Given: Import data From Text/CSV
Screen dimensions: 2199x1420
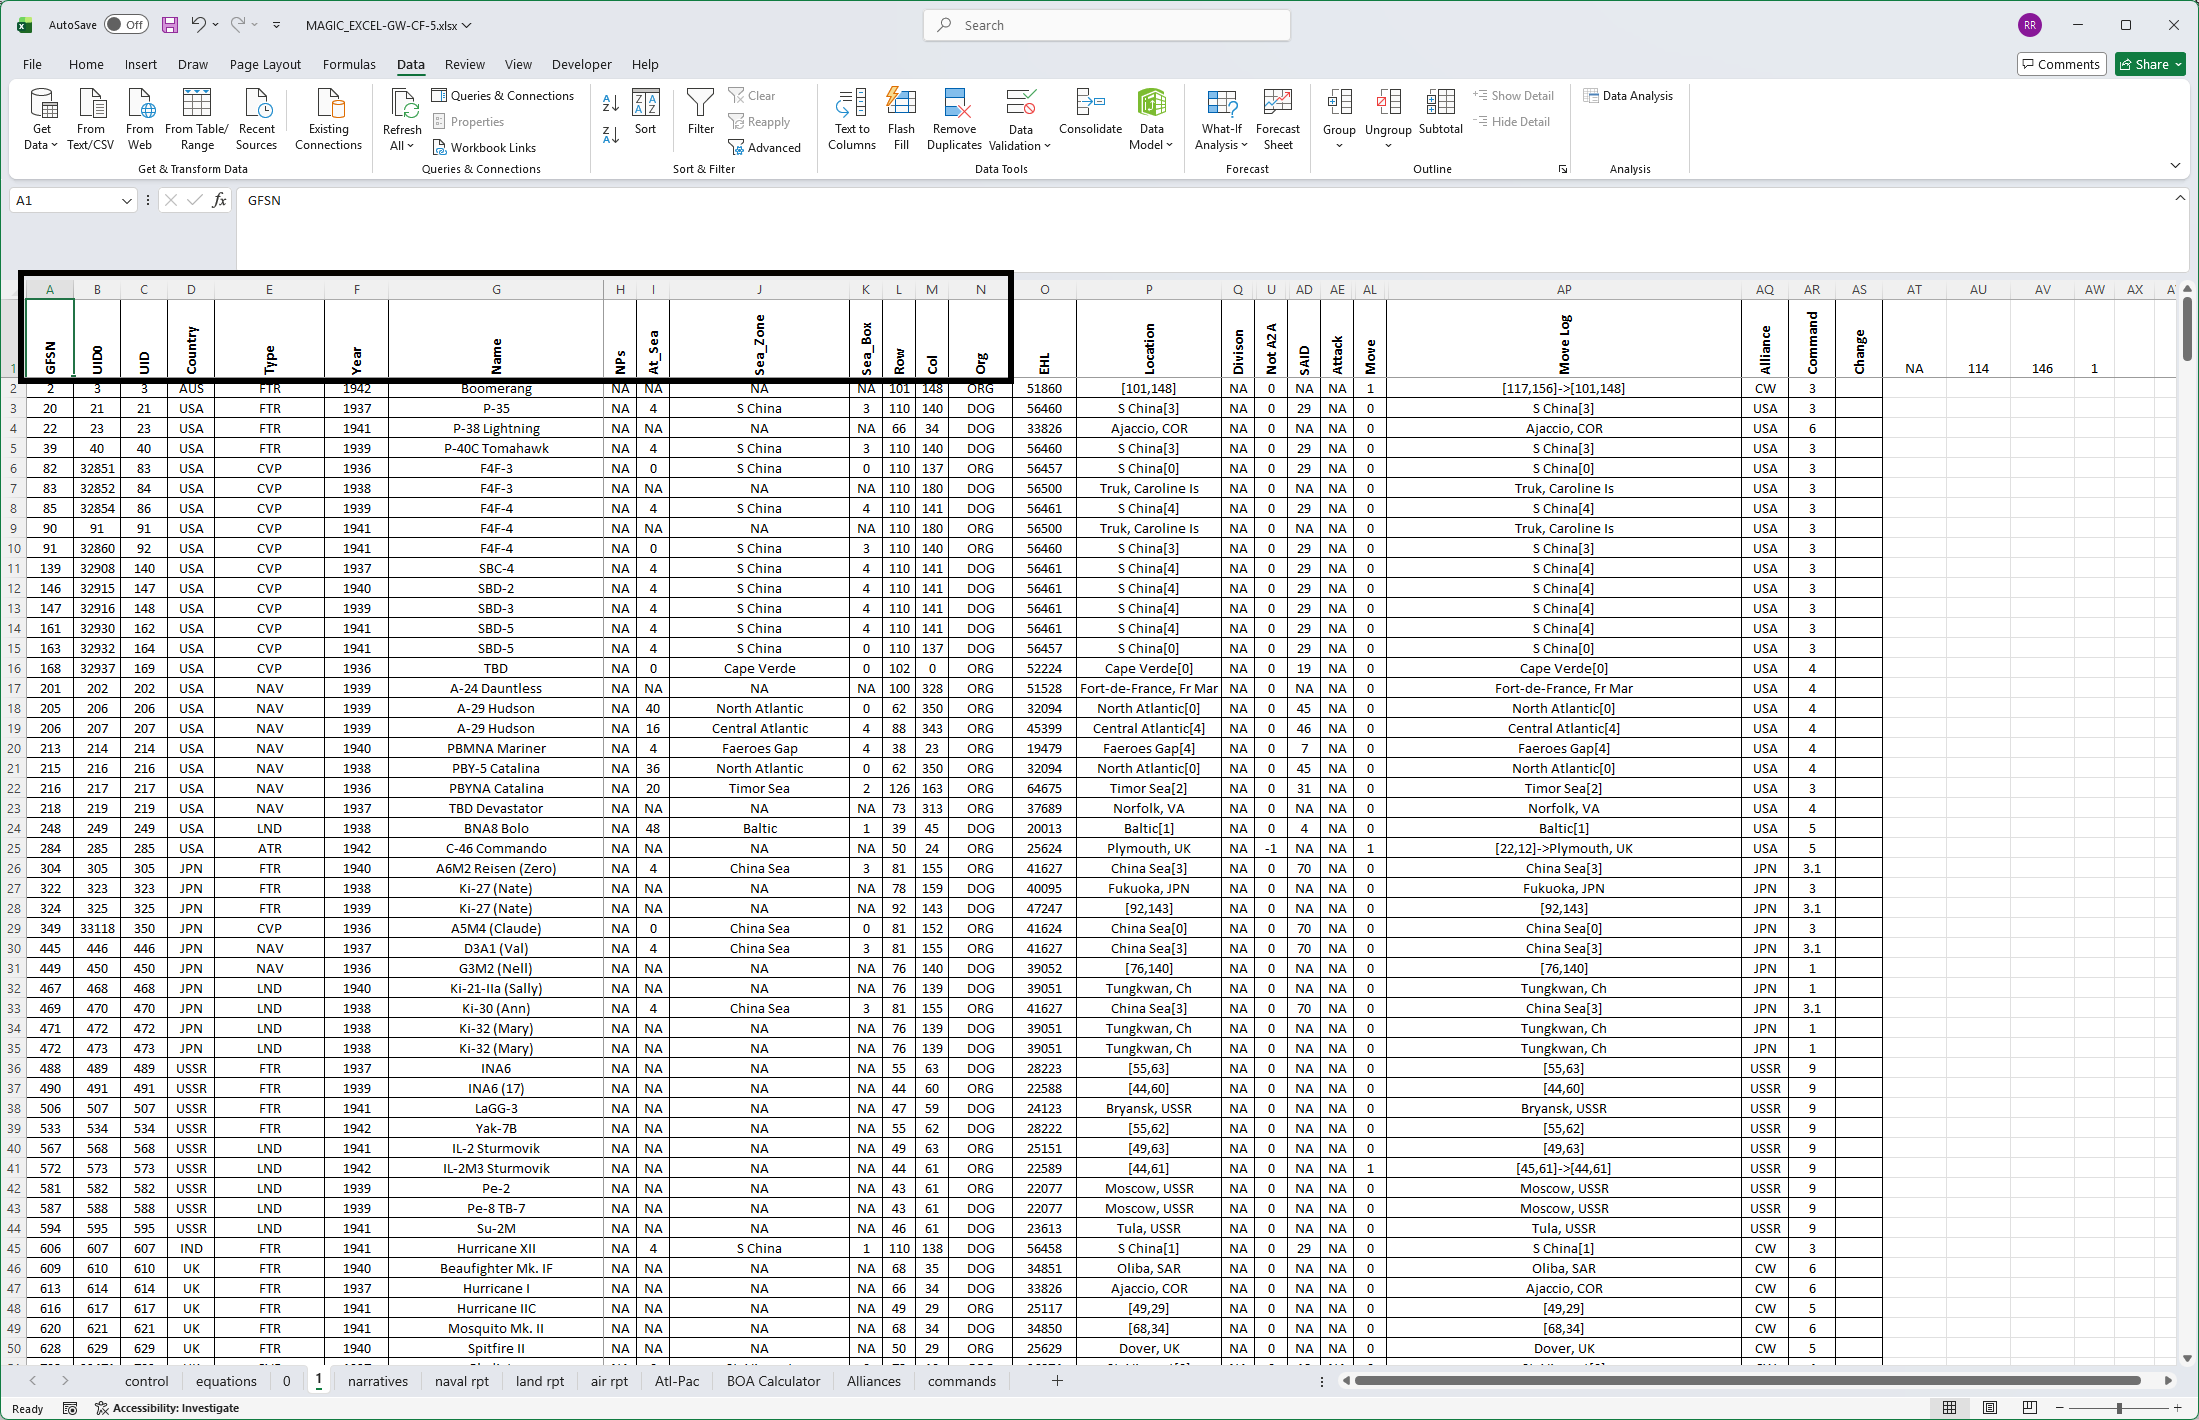Looking at the screenshot, I should (91, 118).
